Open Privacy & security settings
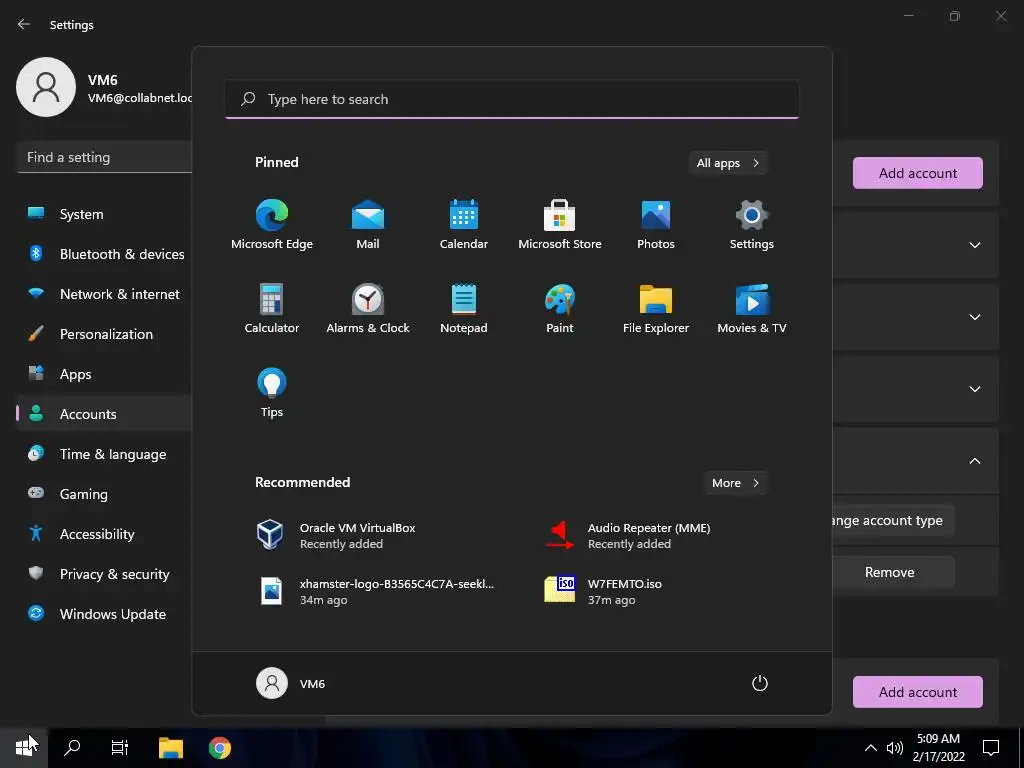Image resolution: width=1024 pixels, height=768 pixels. pos(104,574)
